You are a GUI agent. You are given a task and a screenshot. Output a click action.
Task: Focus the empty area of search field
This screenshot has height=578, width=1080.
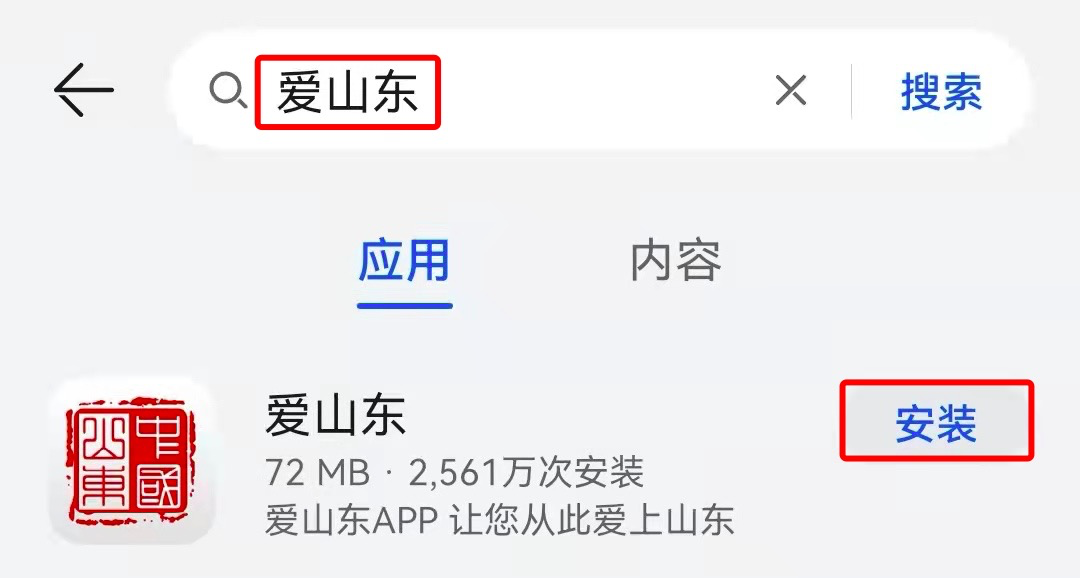(606, 90)
